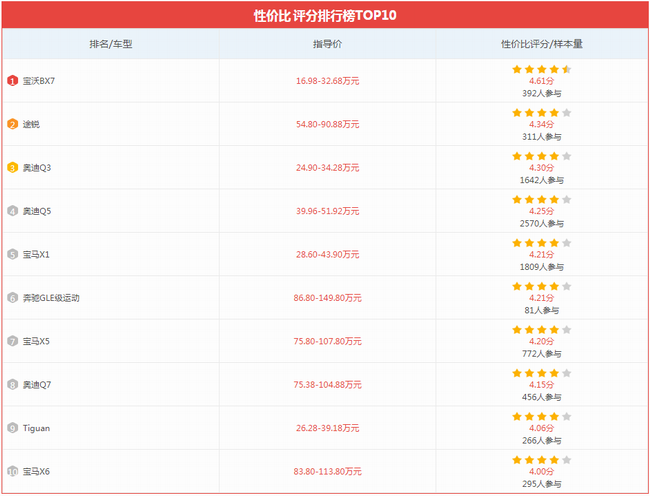The image size is (650, 496).
Task: Click the 指导价 column header
Action: (x=327, y=44)
